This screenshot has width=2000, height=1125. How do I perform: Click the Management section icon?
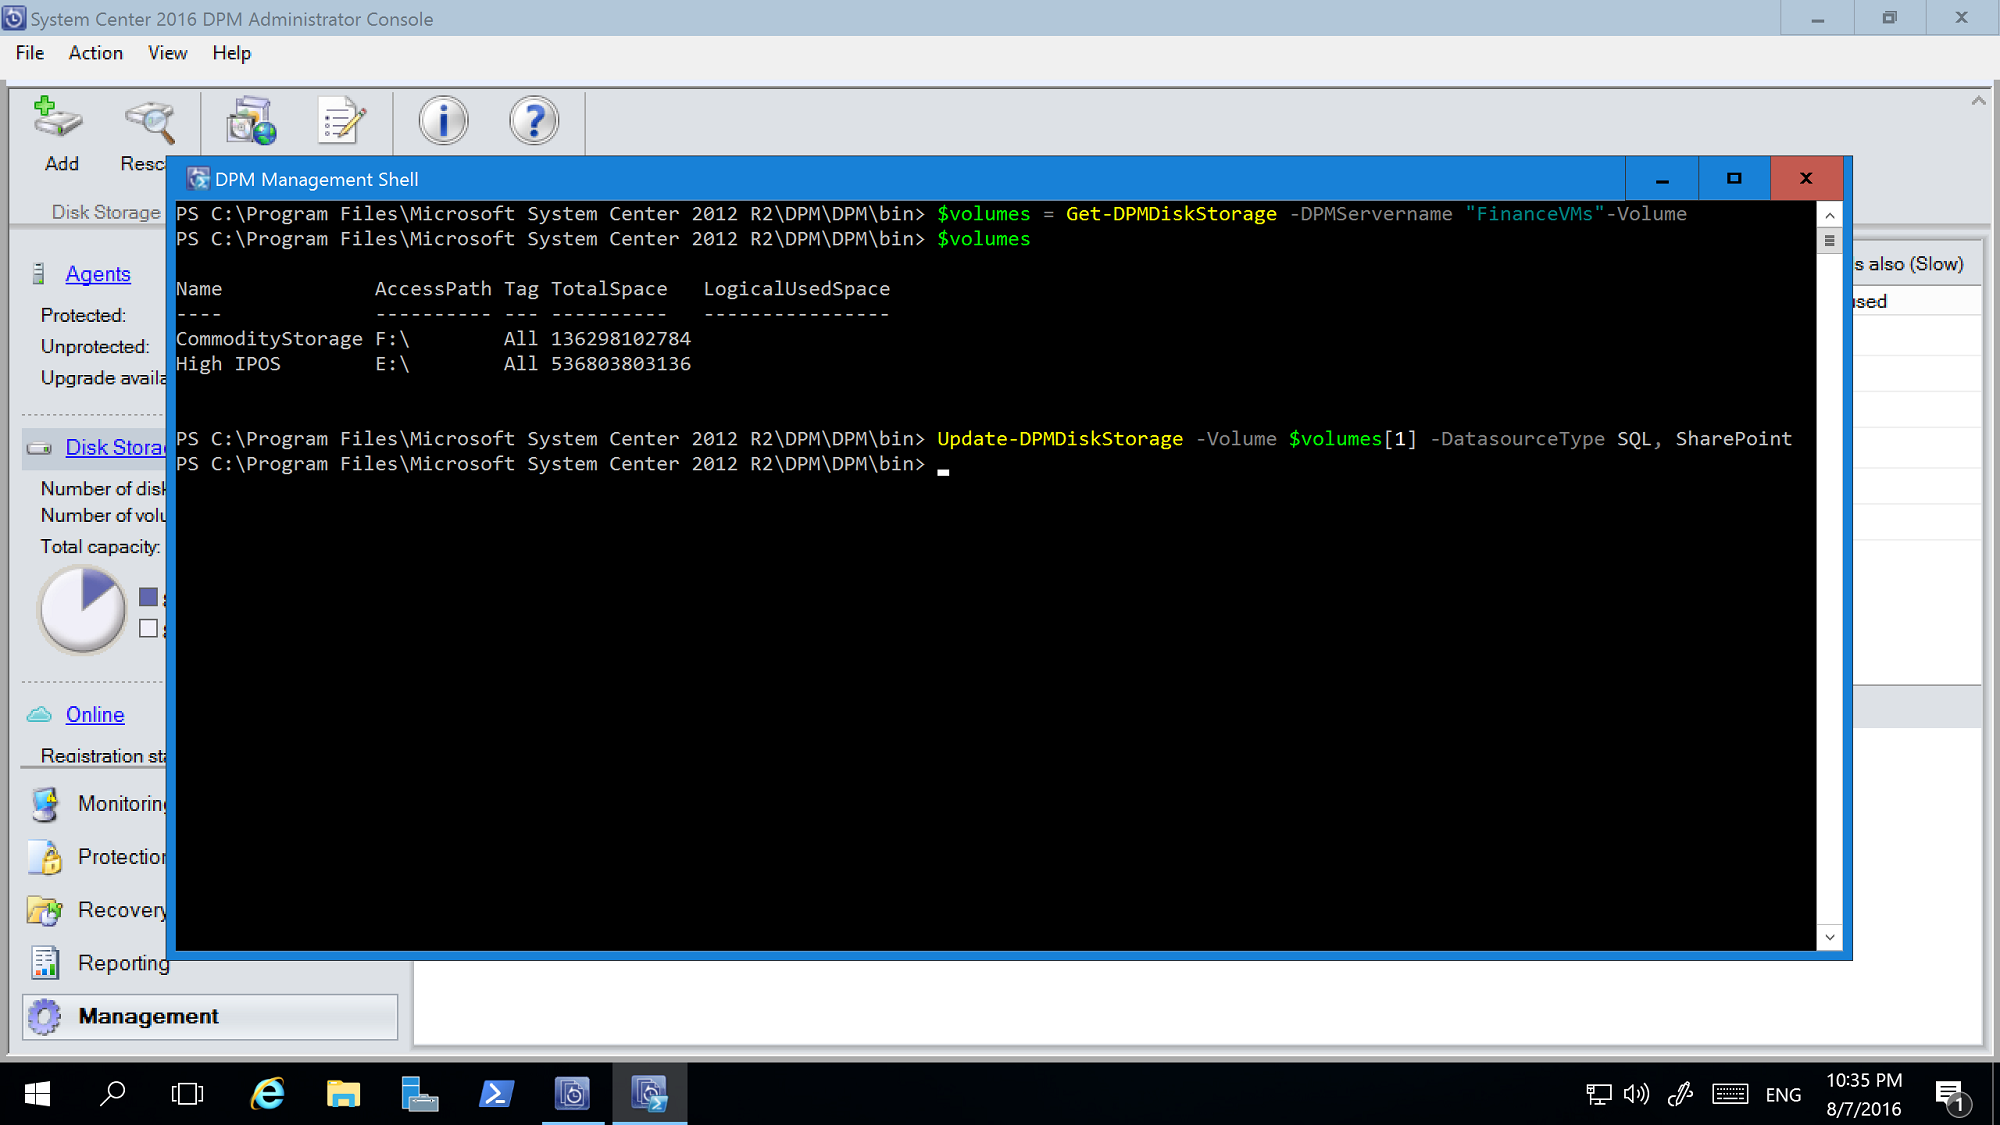[x=48, y=1015]
